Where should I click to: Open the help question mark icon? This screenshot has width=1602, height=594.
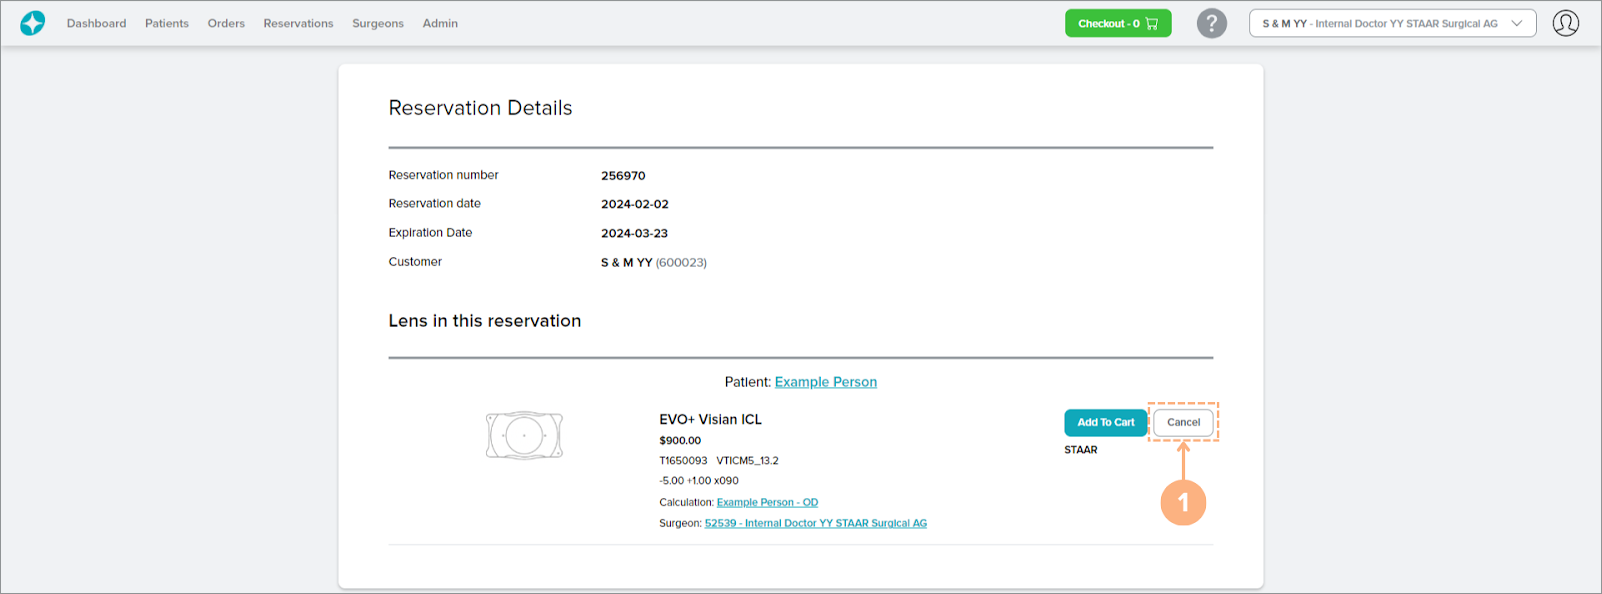(x=1211, y=23)
